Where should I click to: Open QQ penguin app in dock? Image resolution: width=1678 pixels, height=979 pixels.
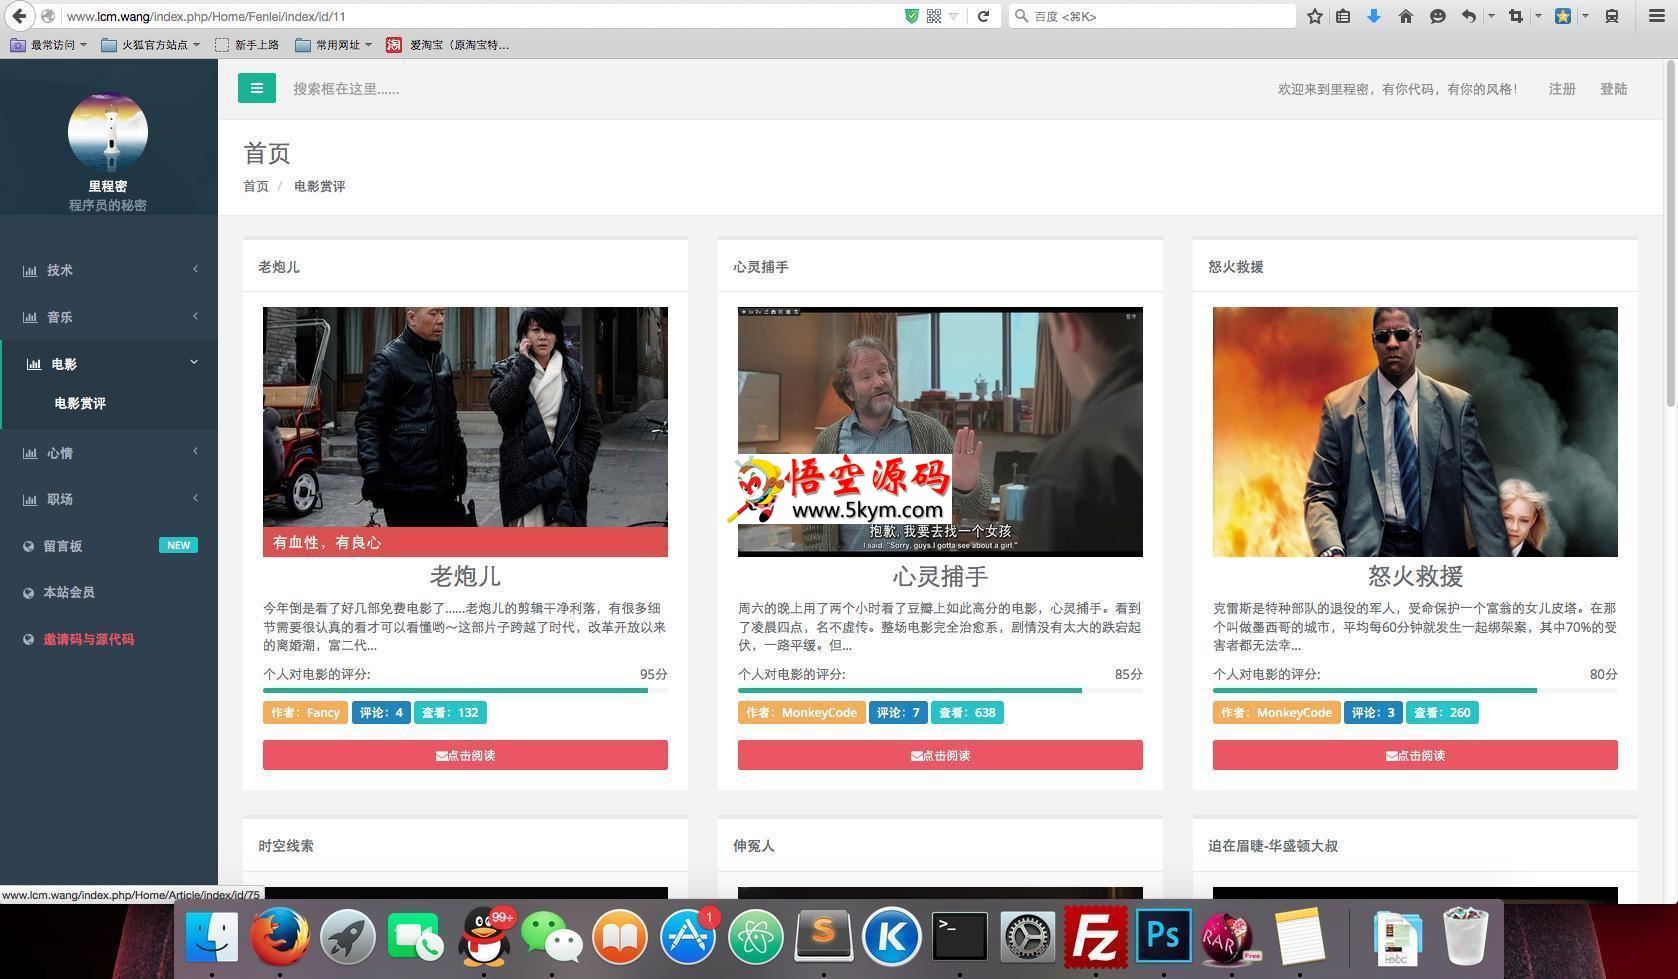coord(484,937)
